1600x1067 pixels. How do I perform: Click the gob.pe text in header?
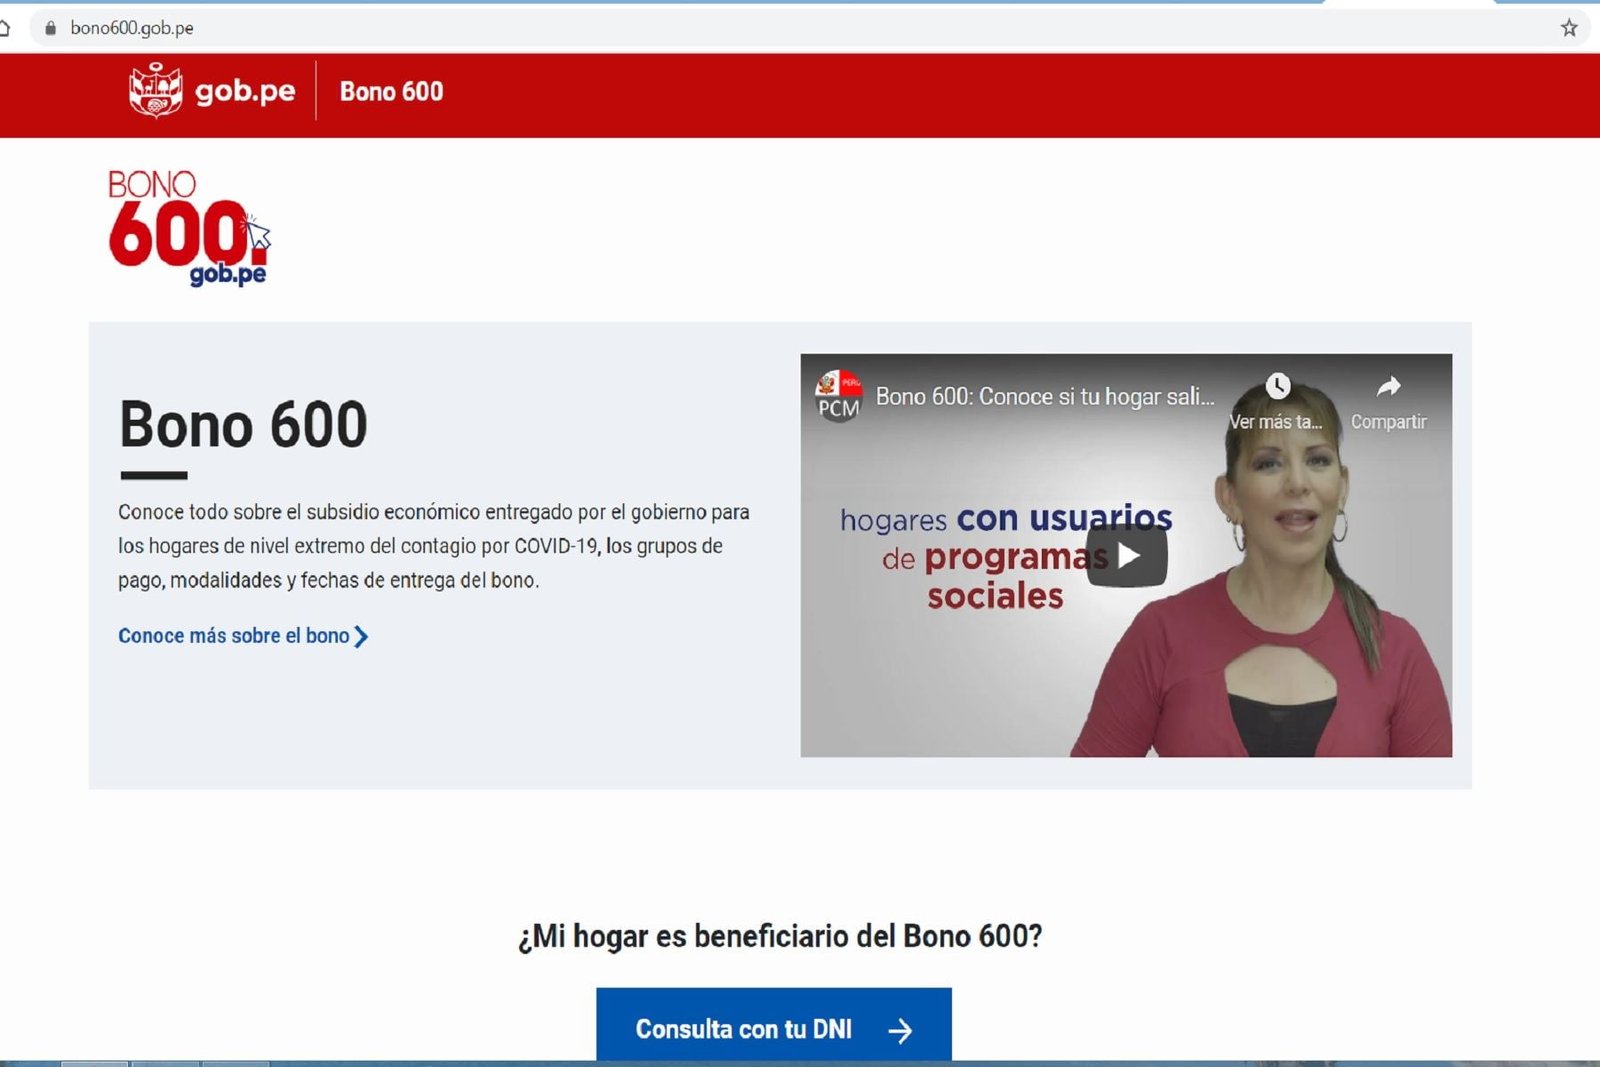(x=245, y=91)
